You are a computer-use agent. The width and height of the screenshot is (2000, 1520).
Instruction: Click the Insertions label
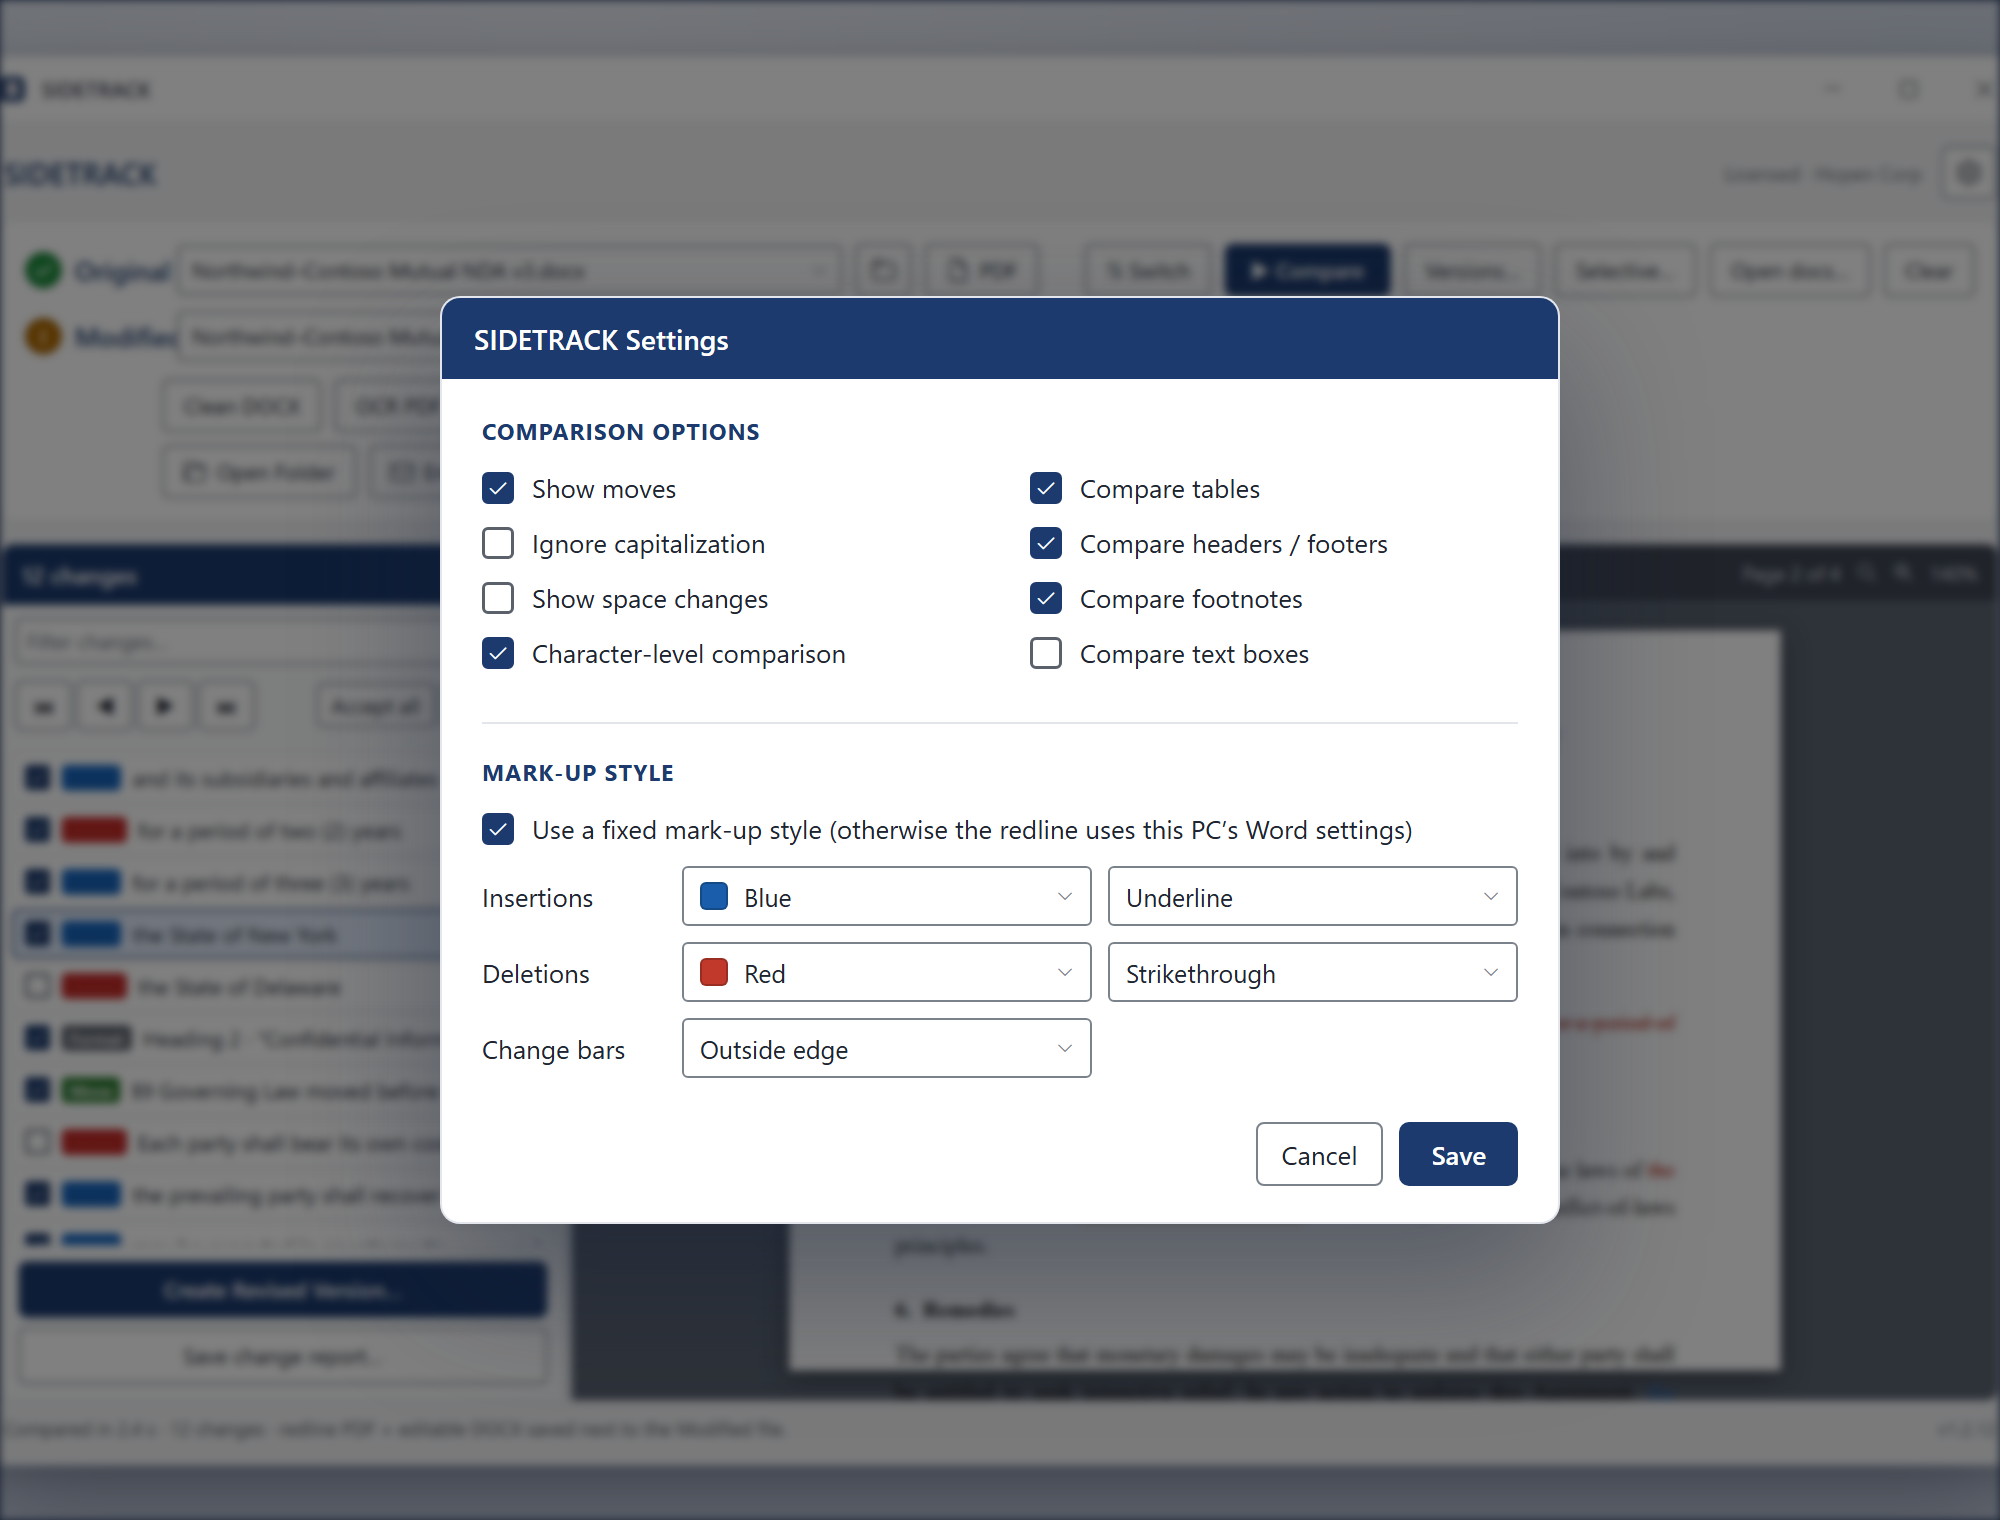click(x=537, y=898)
